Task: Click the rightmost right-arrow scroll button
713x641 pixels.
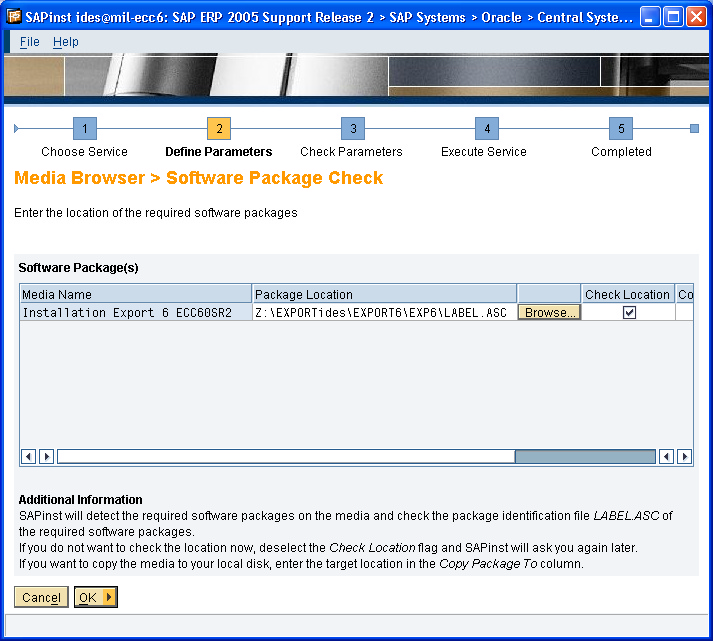Action: tap(684, 456)
